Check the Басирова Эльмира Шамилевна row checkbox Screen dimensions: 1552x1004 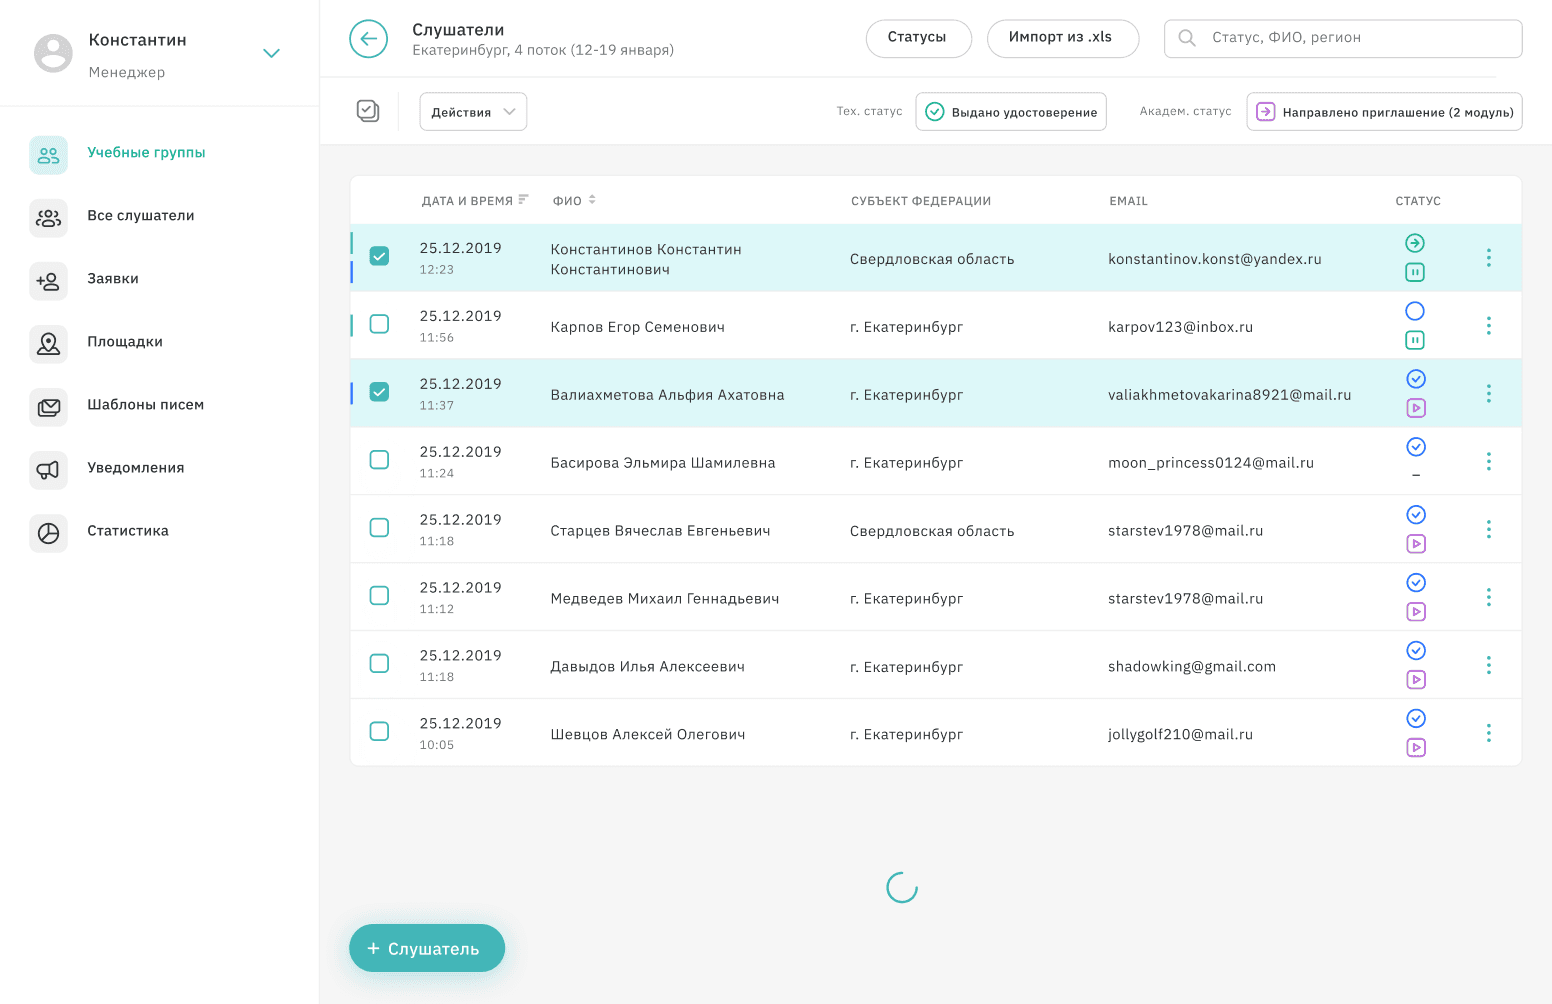(x=379, y=460)
